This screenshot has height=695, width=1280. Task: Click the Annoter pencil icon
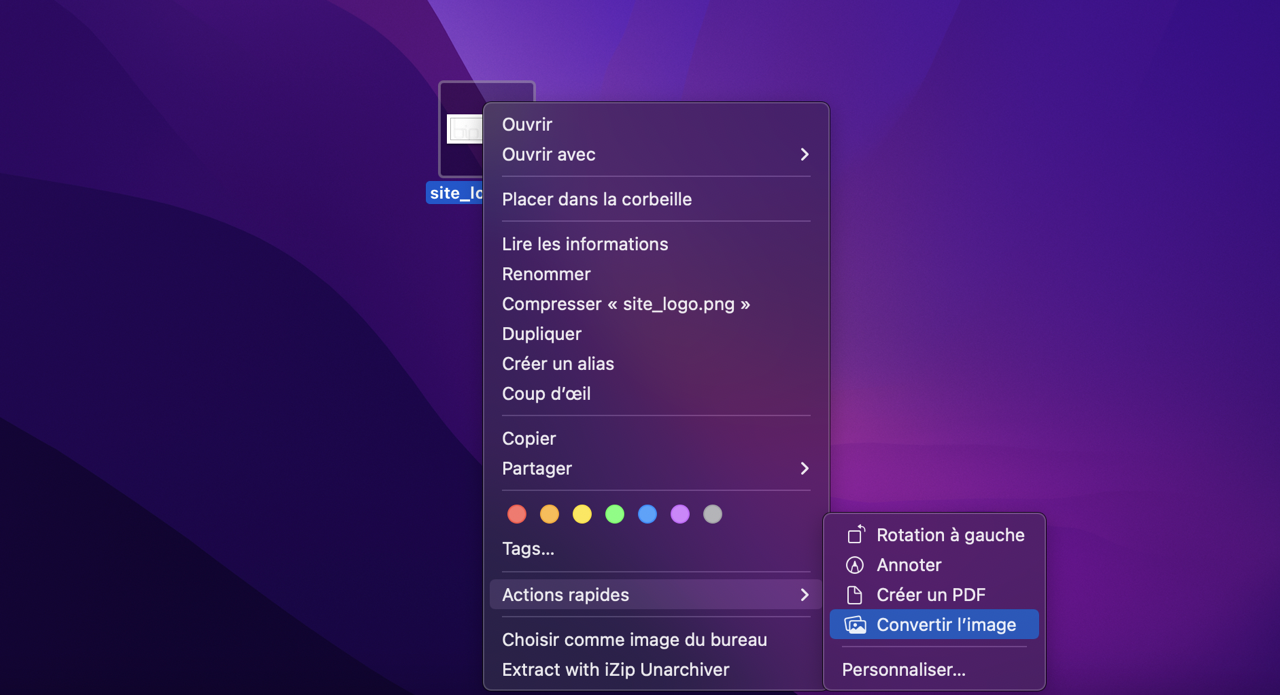(x=855, y=565)
